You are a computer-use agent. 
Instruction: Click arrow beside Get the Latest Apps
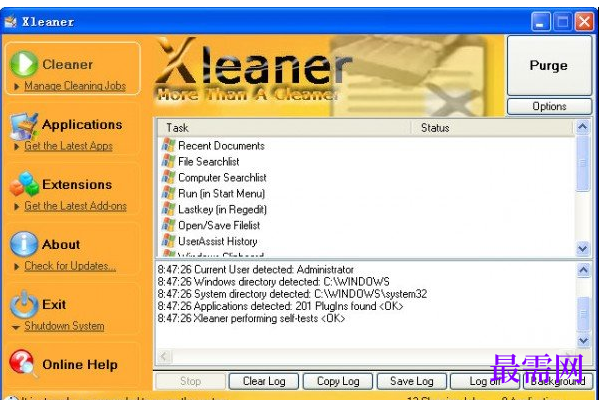pyautogui.click(x=17, y=147)
